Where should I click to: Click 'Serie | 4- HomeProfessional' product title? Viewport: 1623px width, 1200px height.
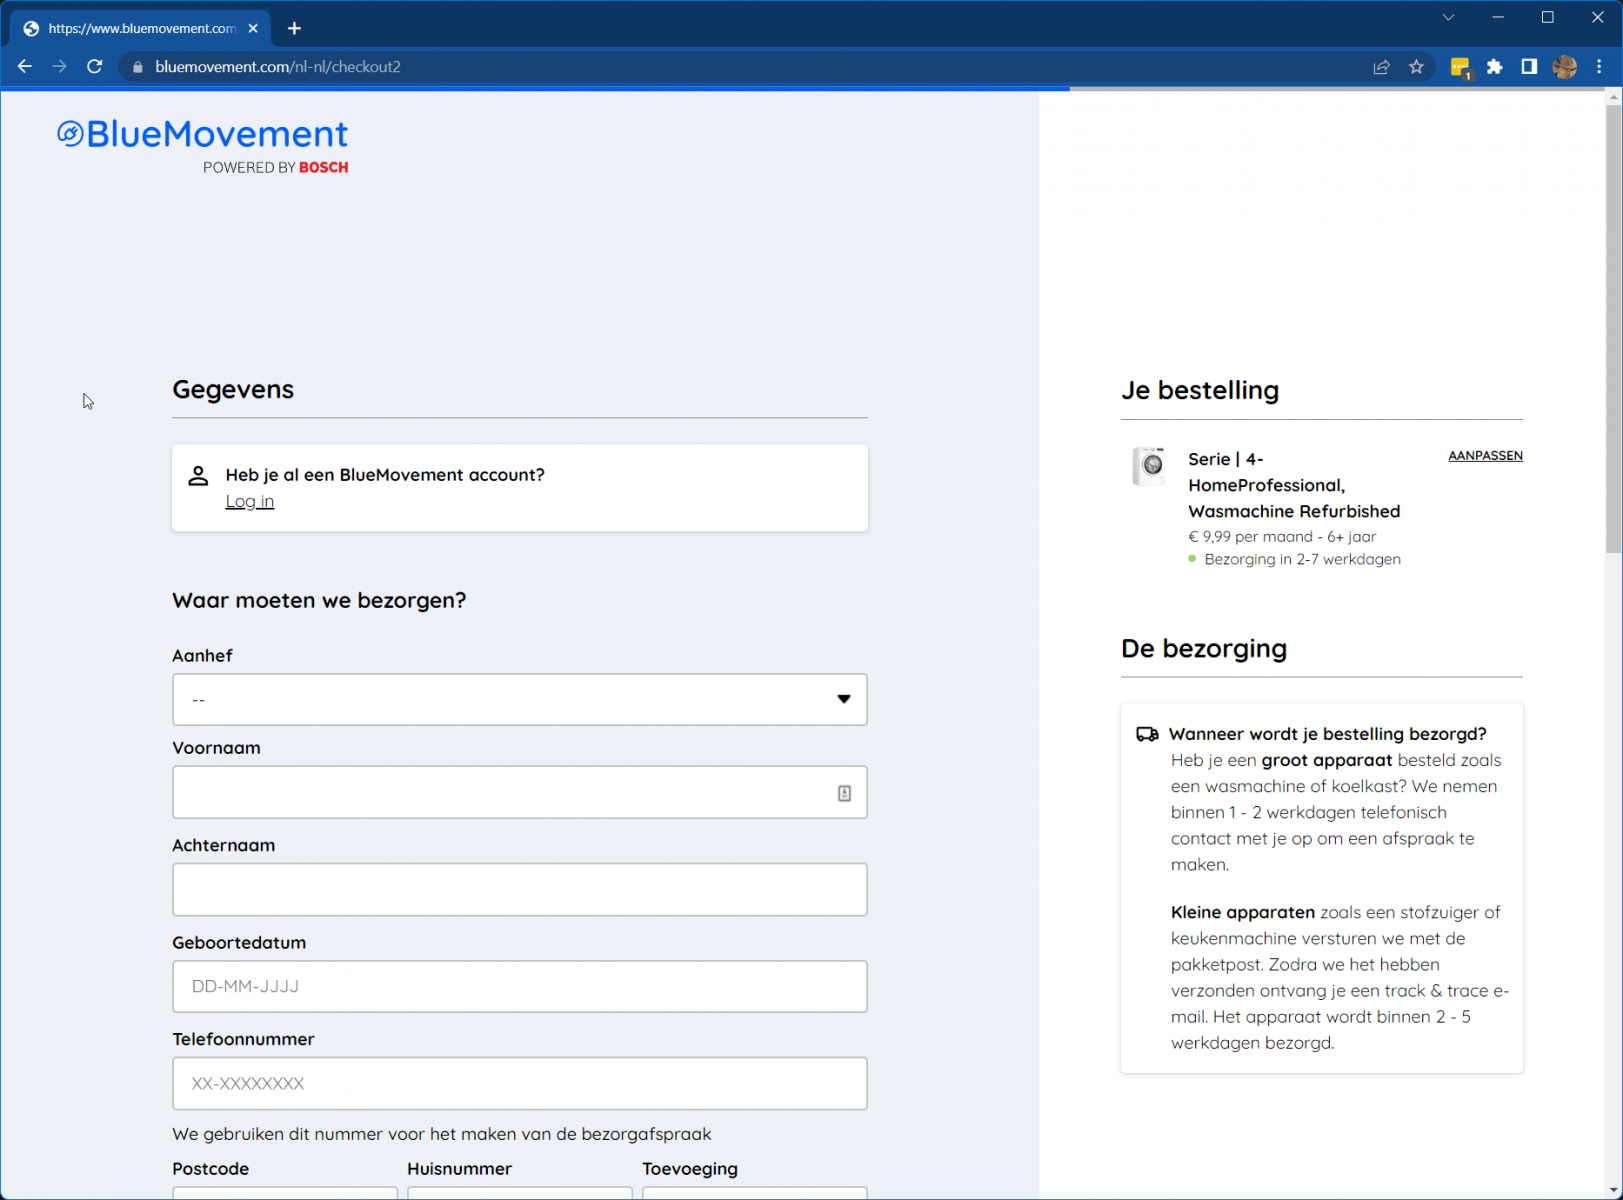[x=1294, y=485]
